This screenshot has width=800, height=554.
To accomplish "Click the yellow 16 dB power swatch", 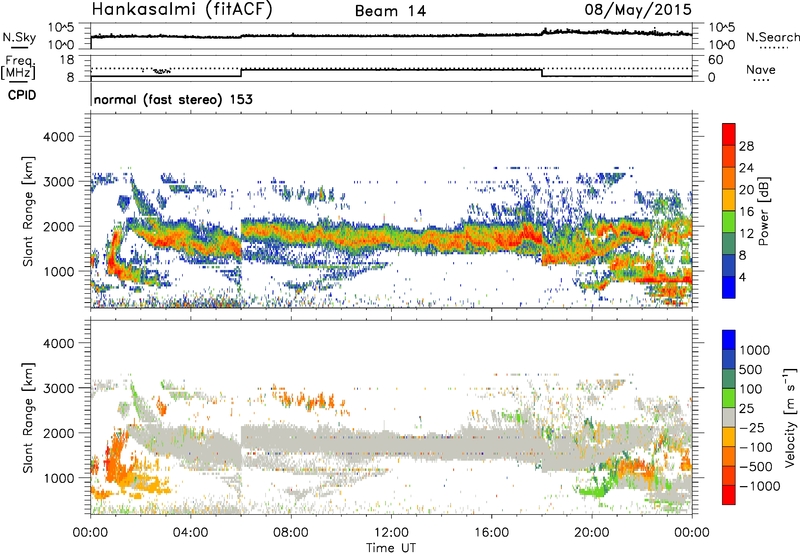I will click(729, 199).
